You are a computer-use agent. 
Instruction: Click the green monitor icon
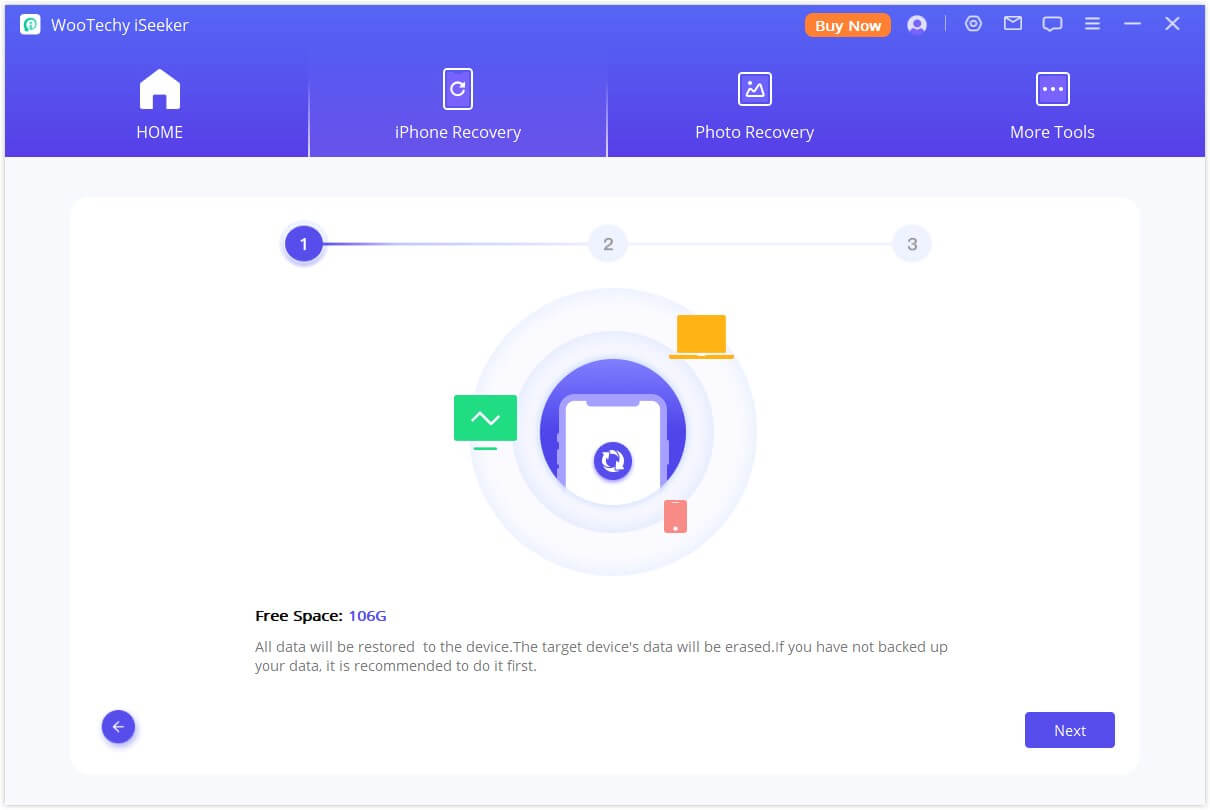click(x=485, y=420)
